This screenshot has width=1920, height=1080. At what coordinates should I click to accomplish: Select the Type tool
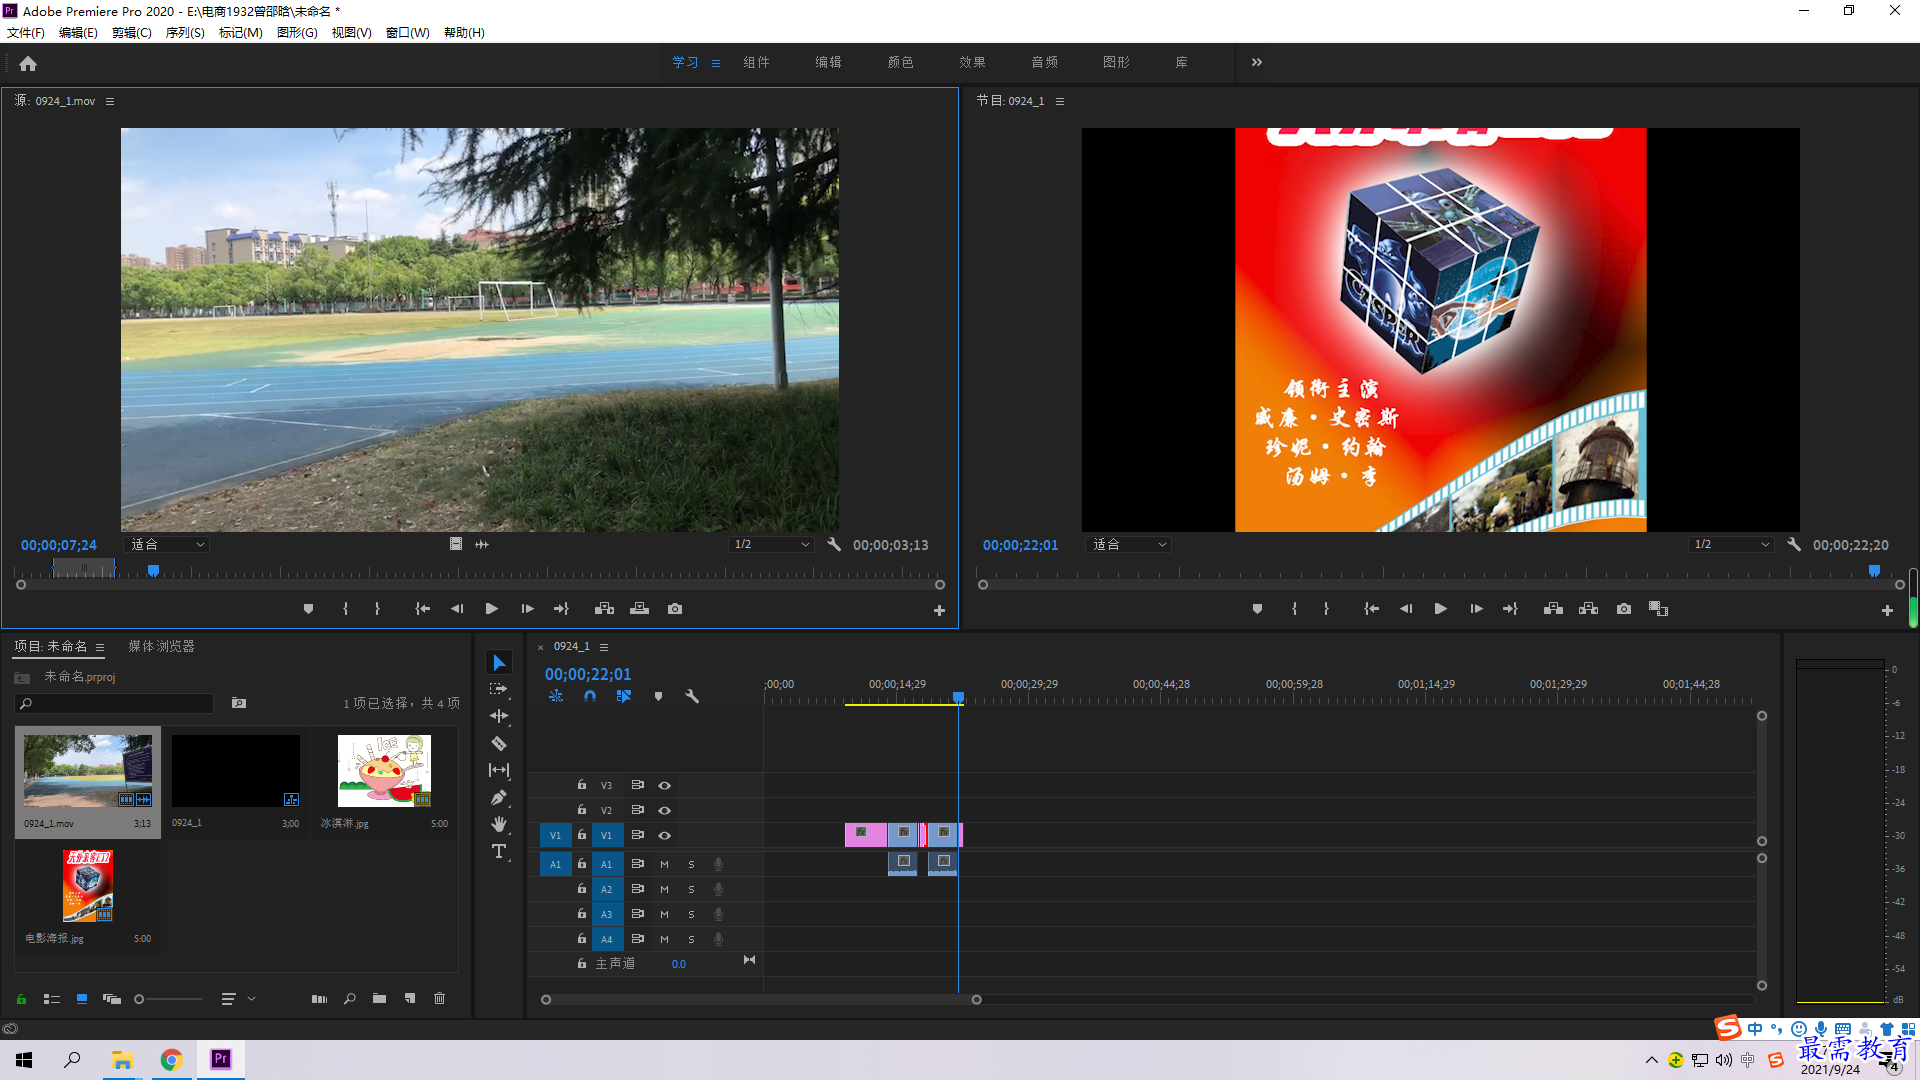499,851
